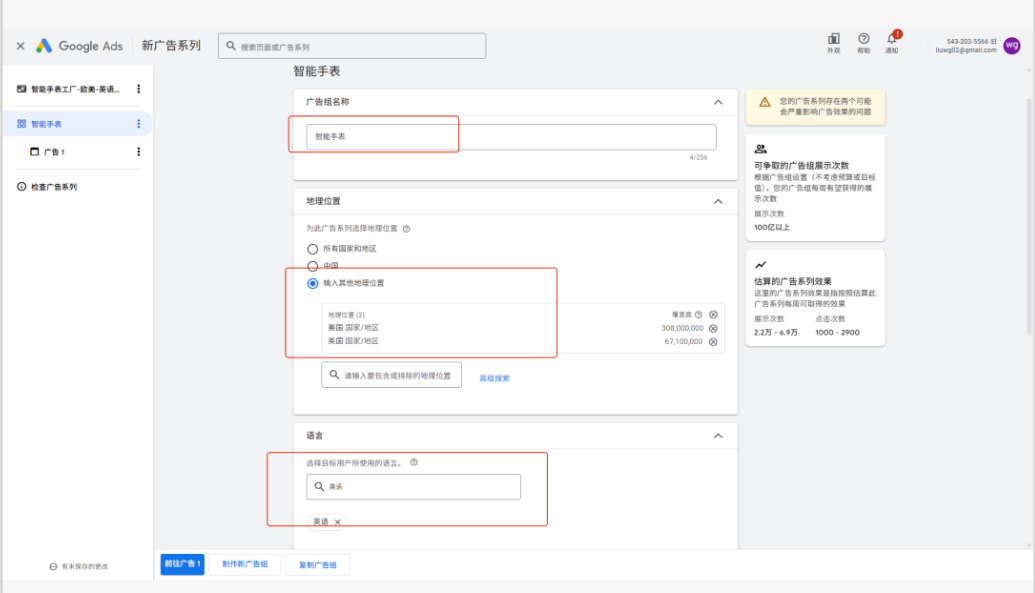
Task: Open more options for campaign 智能手表工厂
Action: [139, 88]
